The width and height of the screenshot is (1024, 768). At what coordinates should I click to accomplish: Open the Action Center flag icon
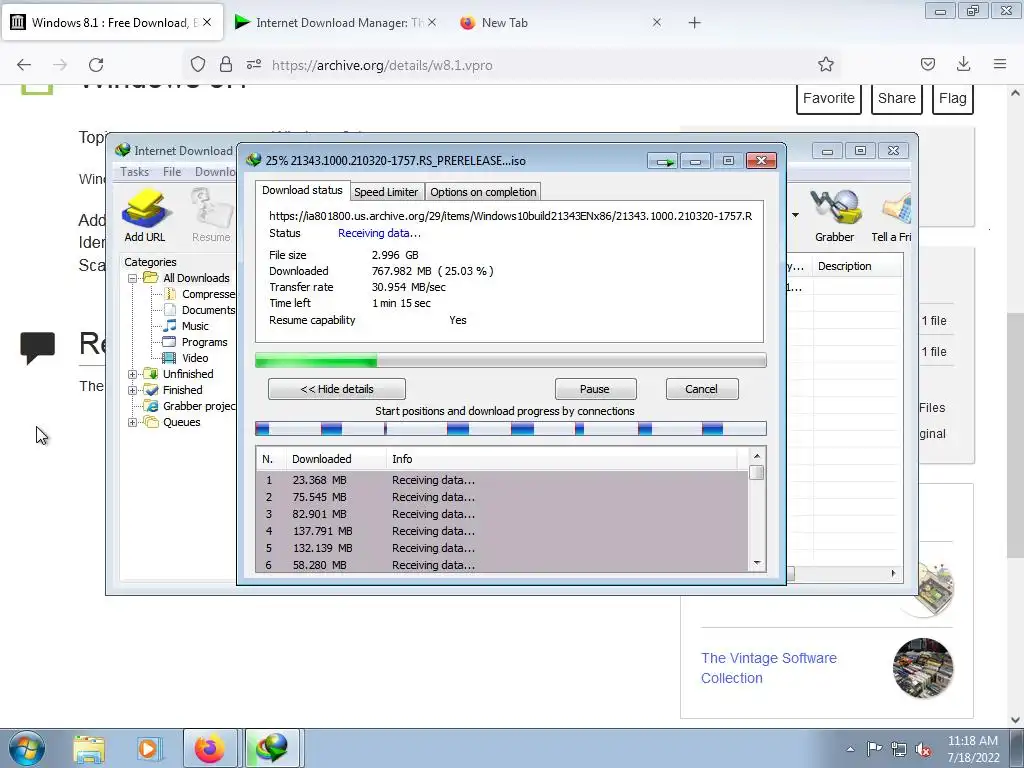874,749
